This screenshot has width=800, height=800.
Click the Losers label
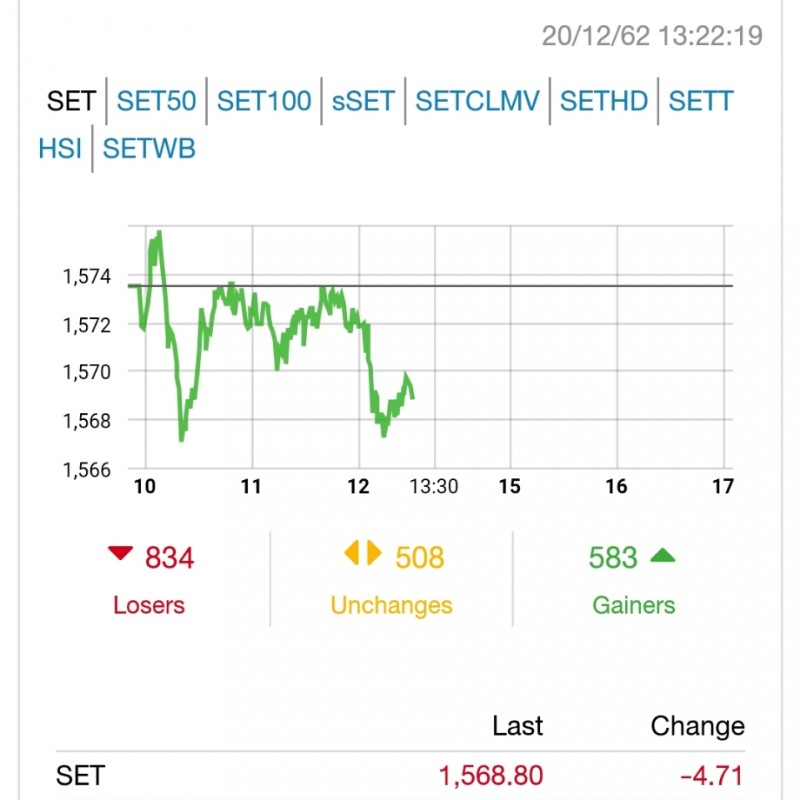coord(149,606)
